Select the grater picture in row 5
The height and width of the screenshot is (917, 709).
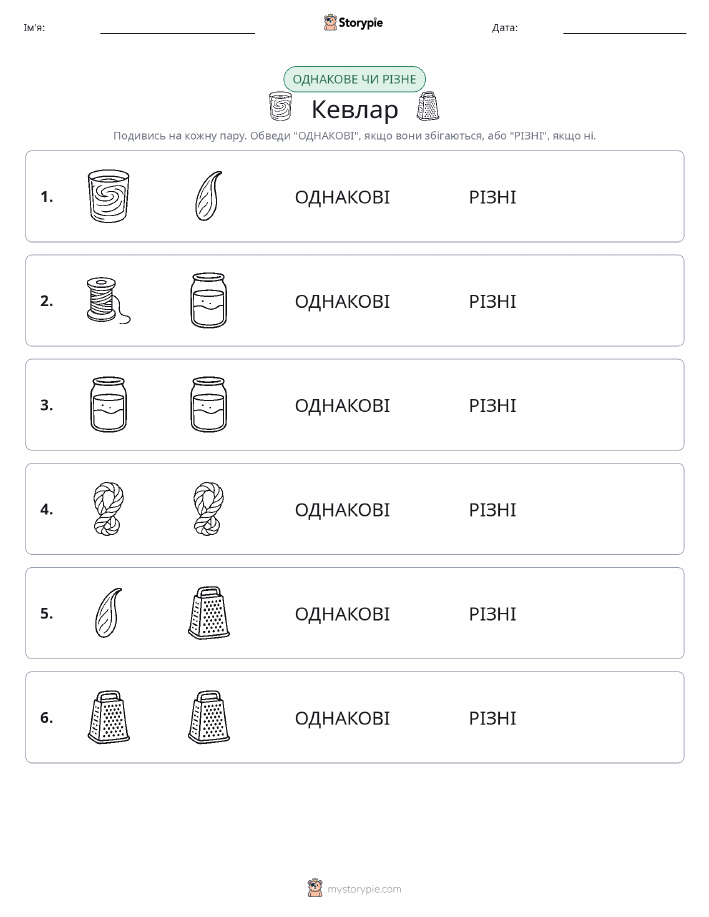click(208, 613)
